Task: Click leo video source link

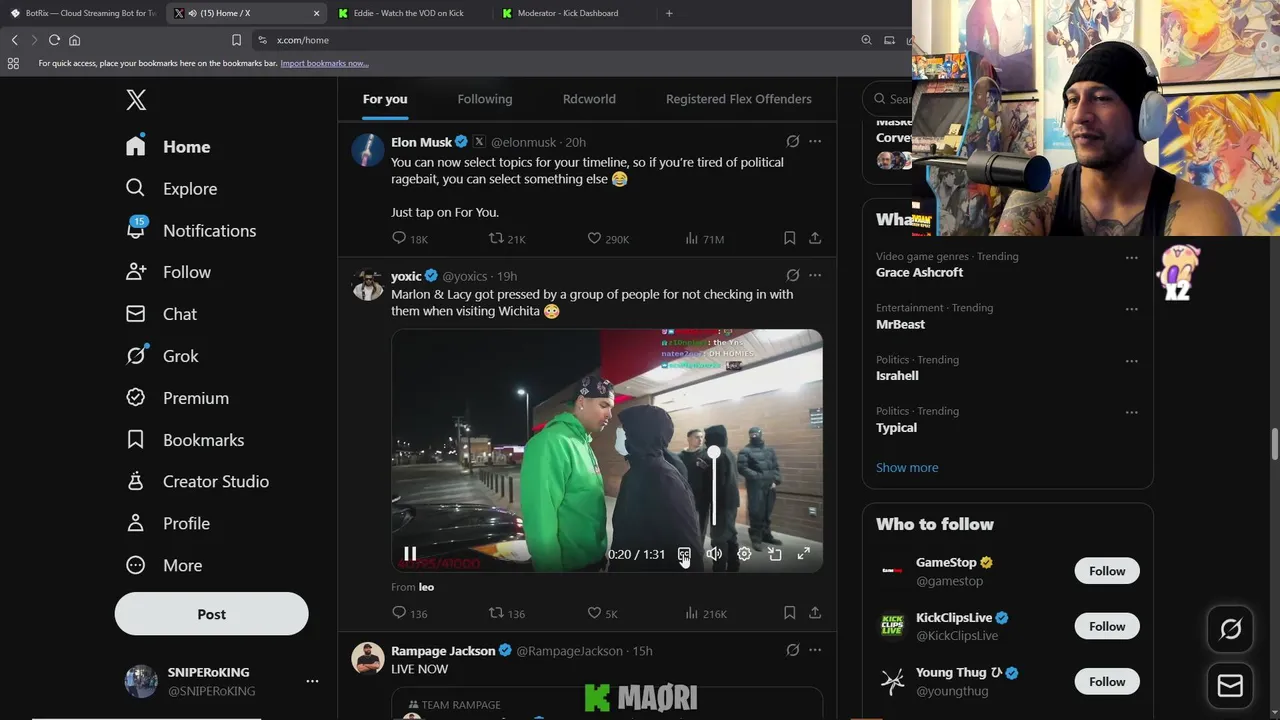Action: (x=426, y=587)
